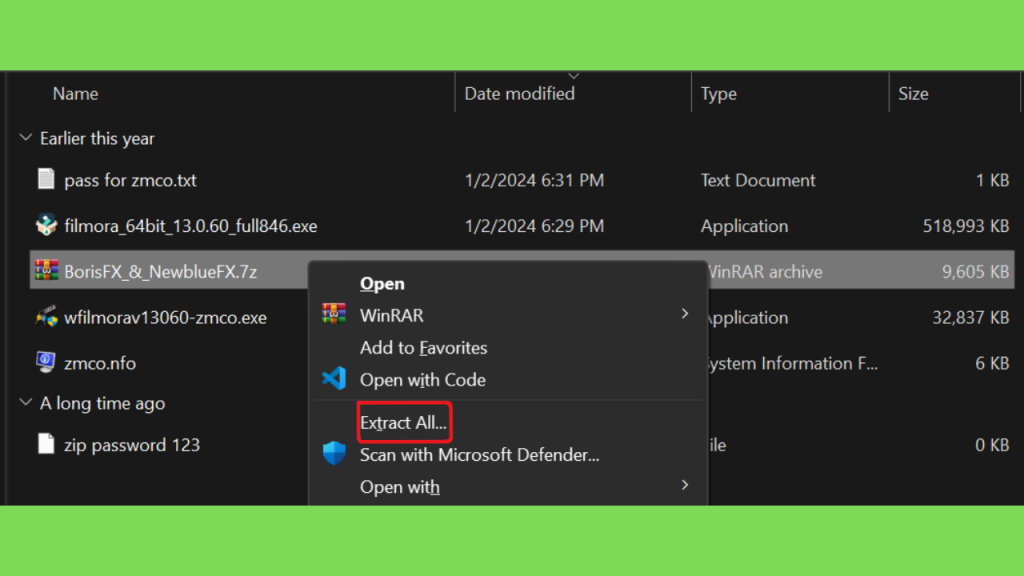Click the WinRAR archive icon of BorisFX_&_NewblueFX.7z

pyautogui.click(x=46, y=270)
